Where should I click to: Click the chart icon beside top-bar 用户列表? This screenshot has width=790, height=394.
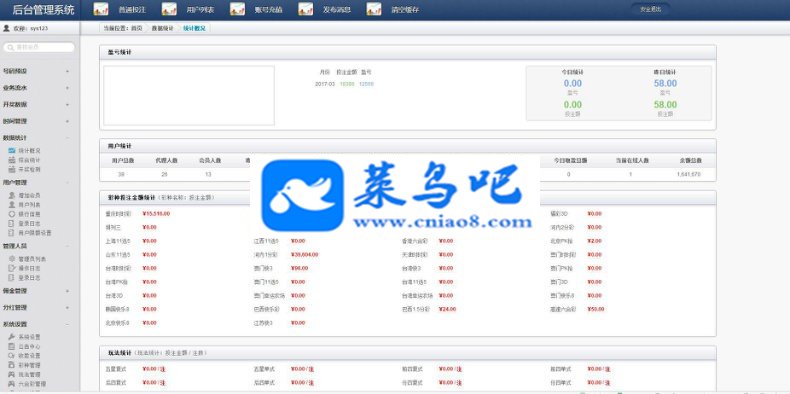click(x=169, y=9)
